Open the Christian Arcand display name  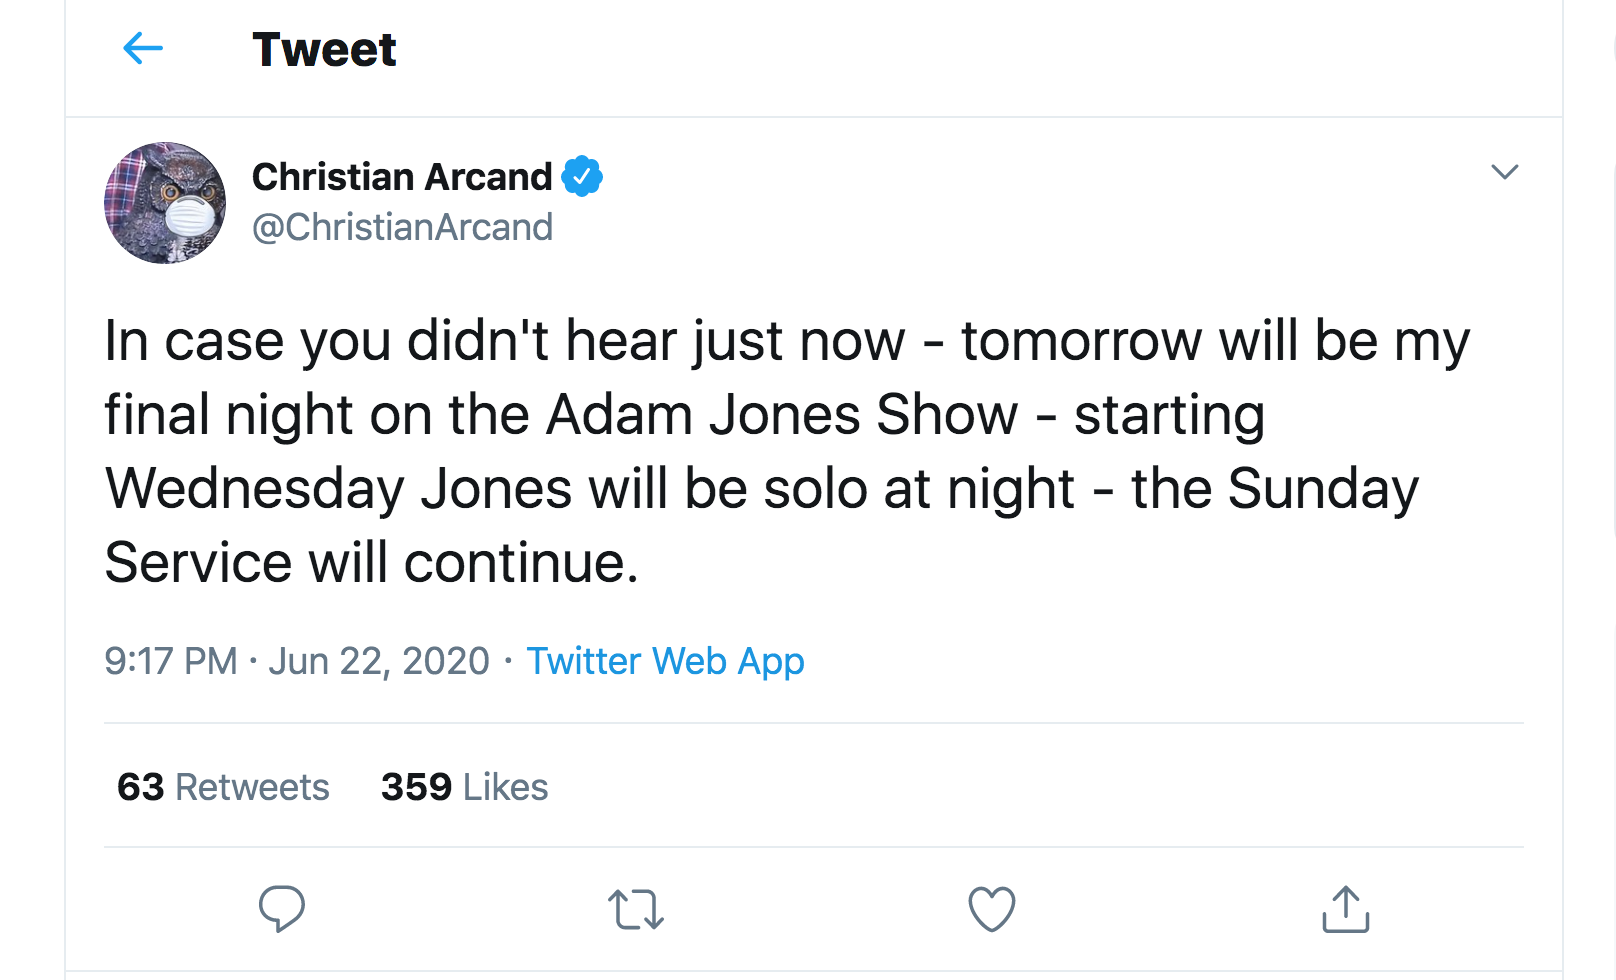(x=402, y=177)
